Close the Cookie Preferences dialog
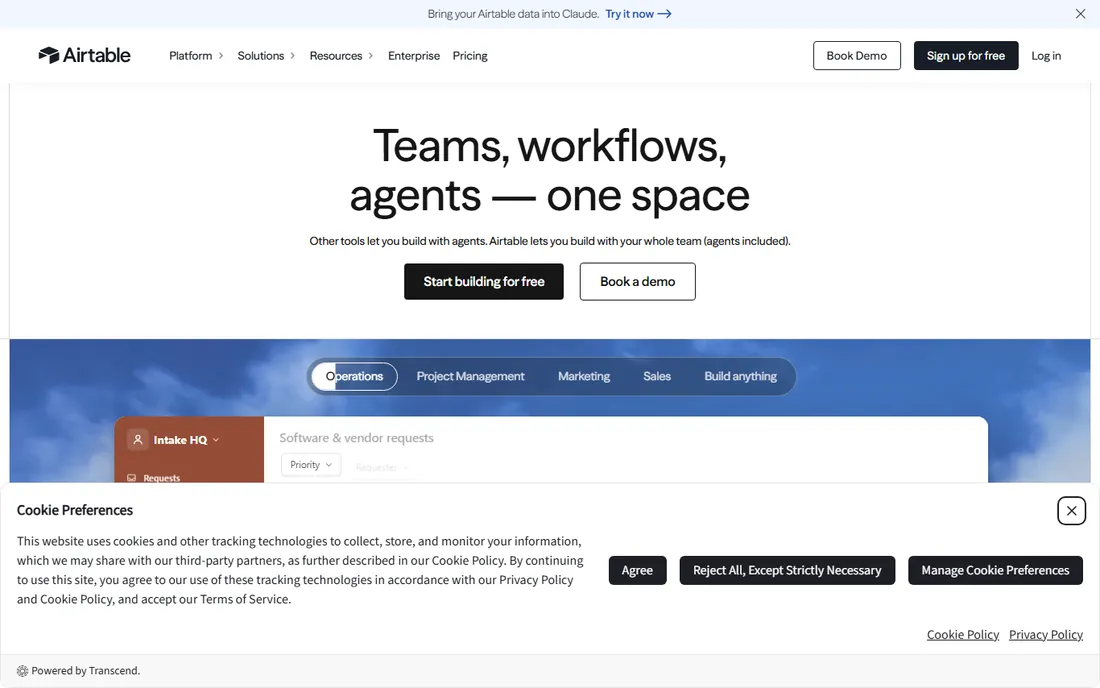 pyautogui.click(x=1071, y=511)
